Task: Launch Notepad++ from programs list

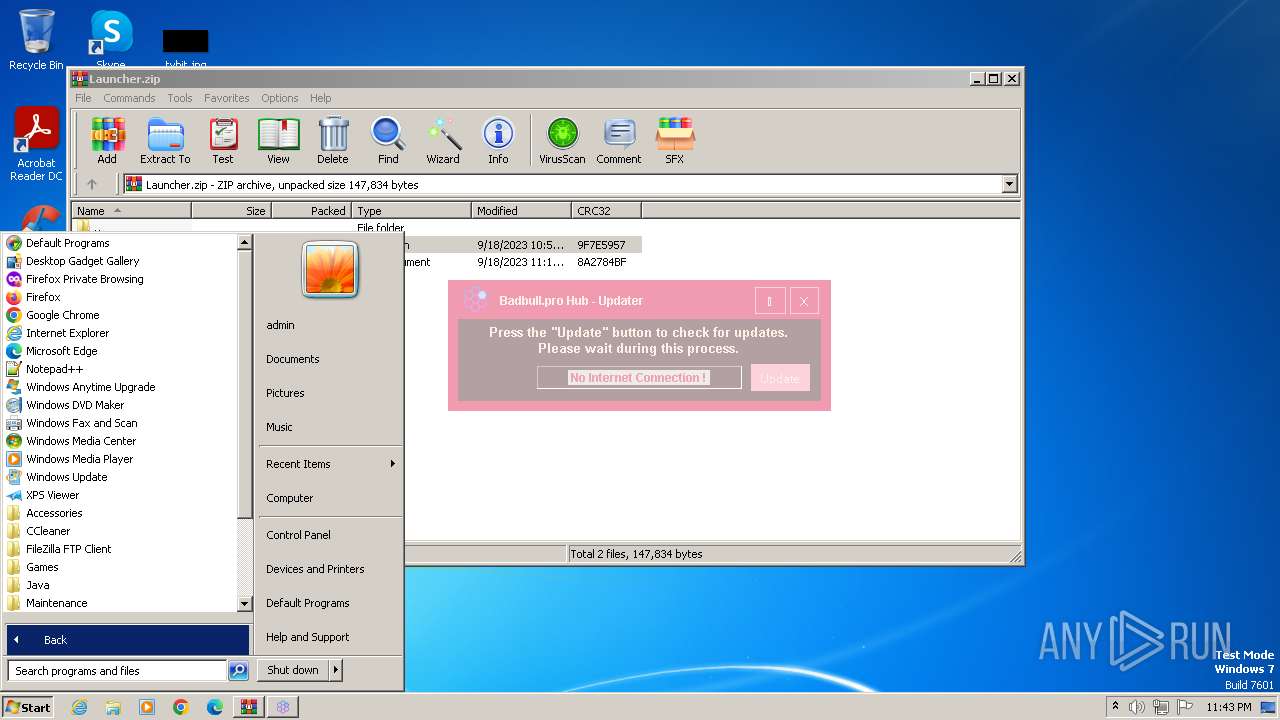Action: (54, 369)
